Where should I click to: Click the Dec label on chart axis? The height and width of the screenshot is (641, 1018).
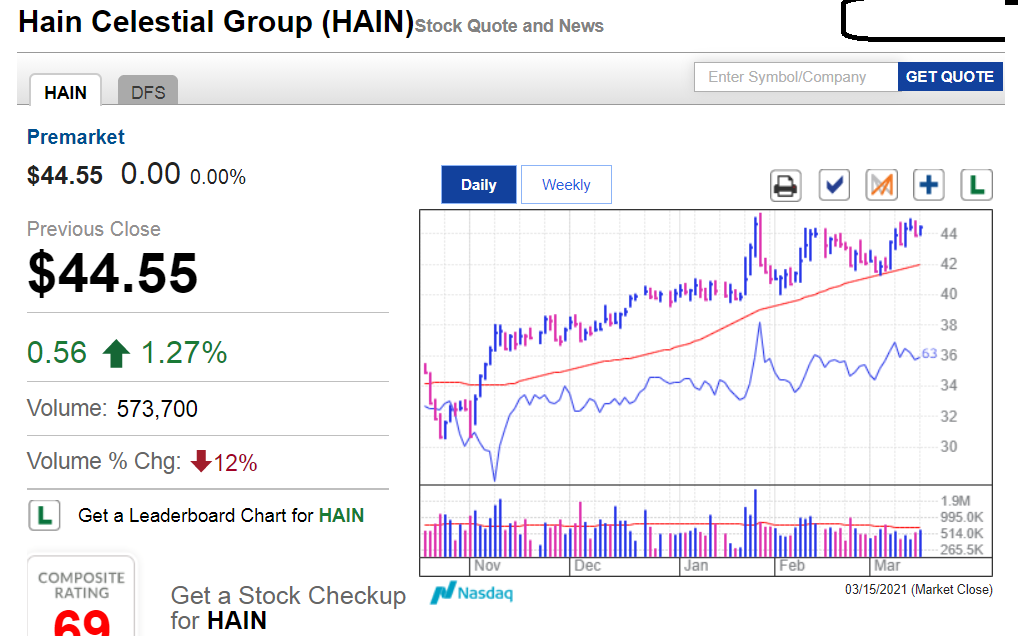[588, 566]
